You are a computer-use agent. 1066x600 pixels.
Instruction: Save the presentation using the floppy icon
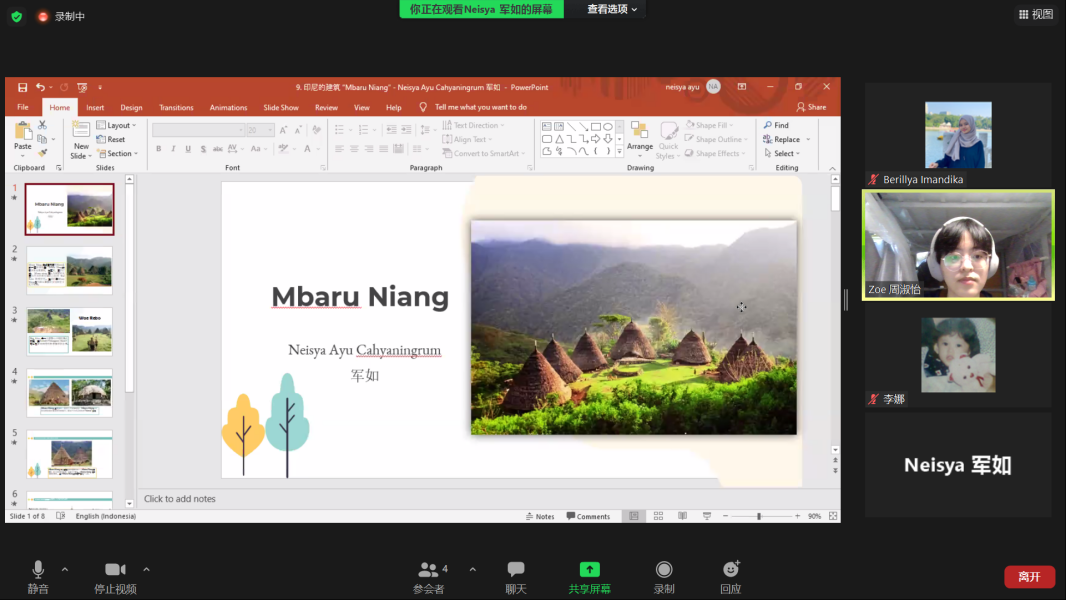[x=22, y=87]
